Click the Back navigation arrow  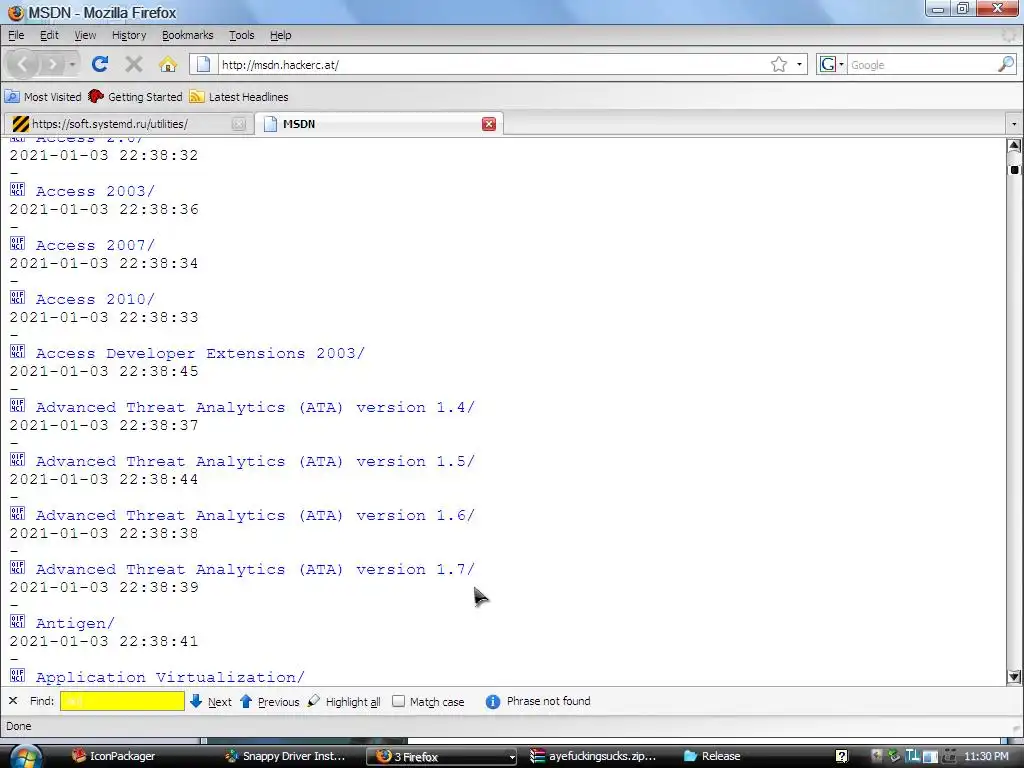(x=22, y=64)
